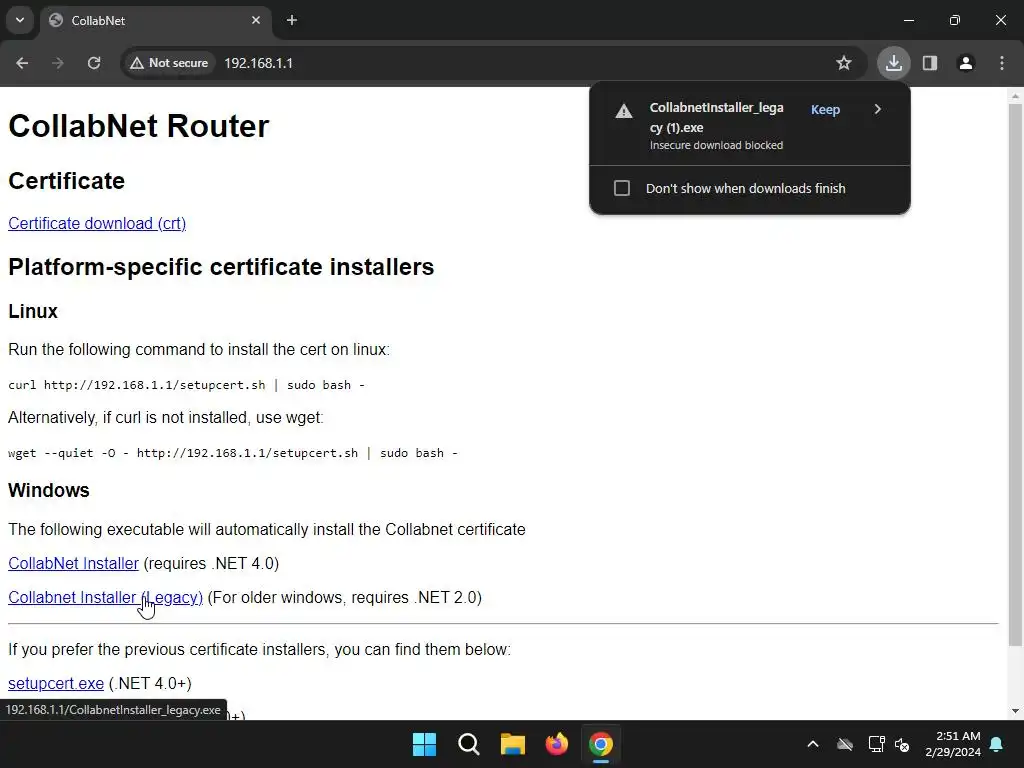Minimize the Chrome window

coord(909,20)
